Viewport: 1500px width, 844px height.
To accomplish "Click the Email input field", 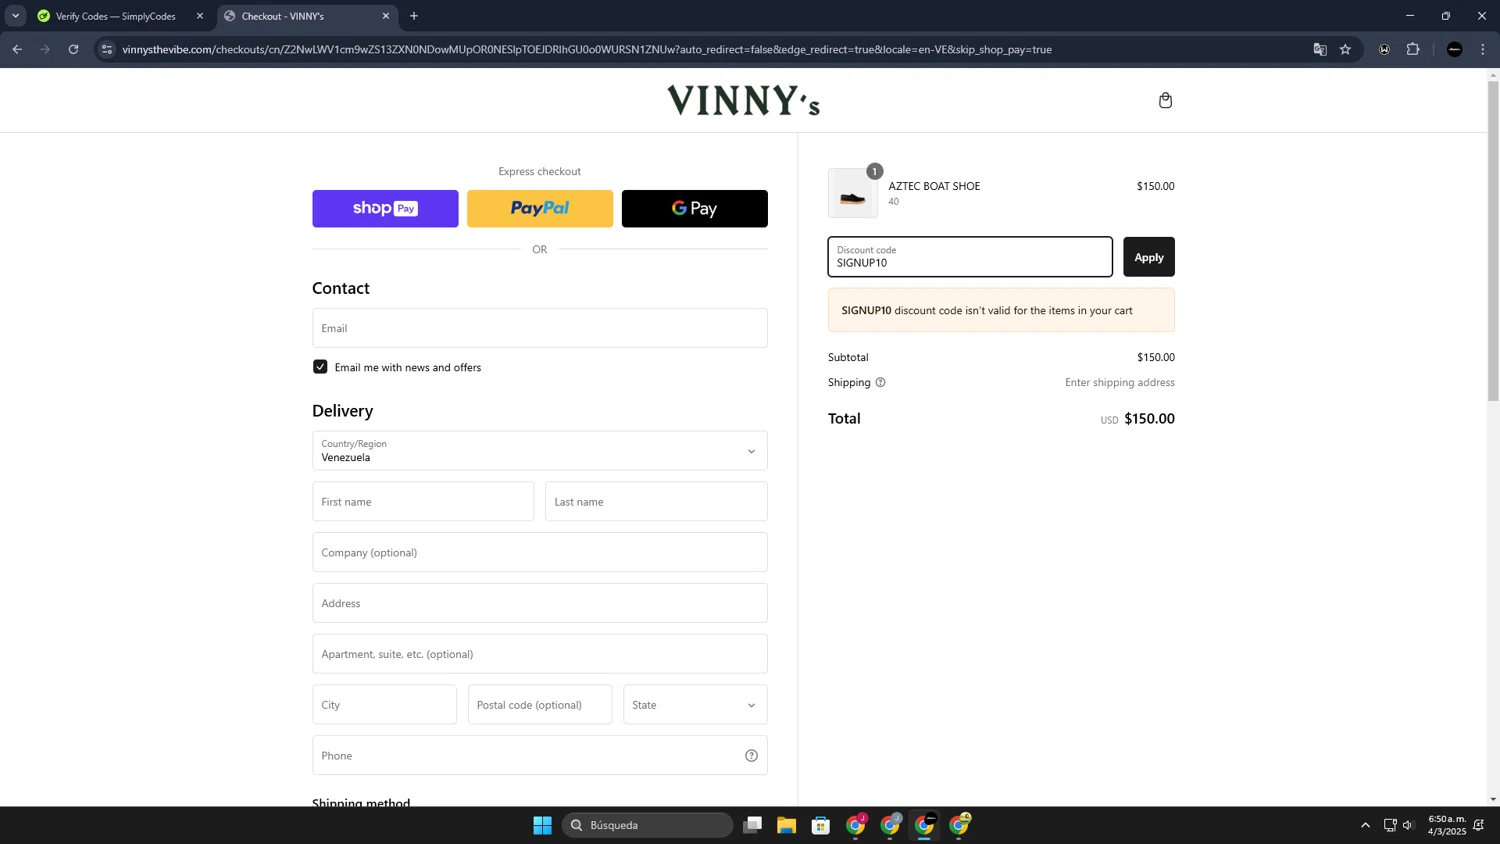I will coord(540,328).
